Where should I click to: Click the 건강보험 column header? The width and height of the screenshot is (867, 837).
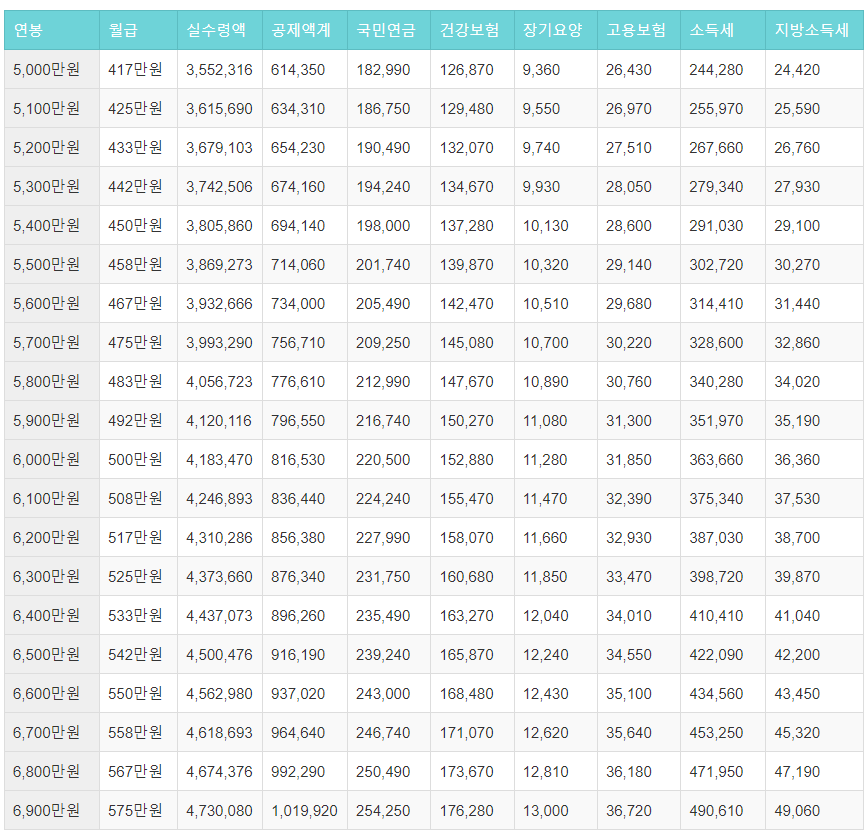click(472, 30)
